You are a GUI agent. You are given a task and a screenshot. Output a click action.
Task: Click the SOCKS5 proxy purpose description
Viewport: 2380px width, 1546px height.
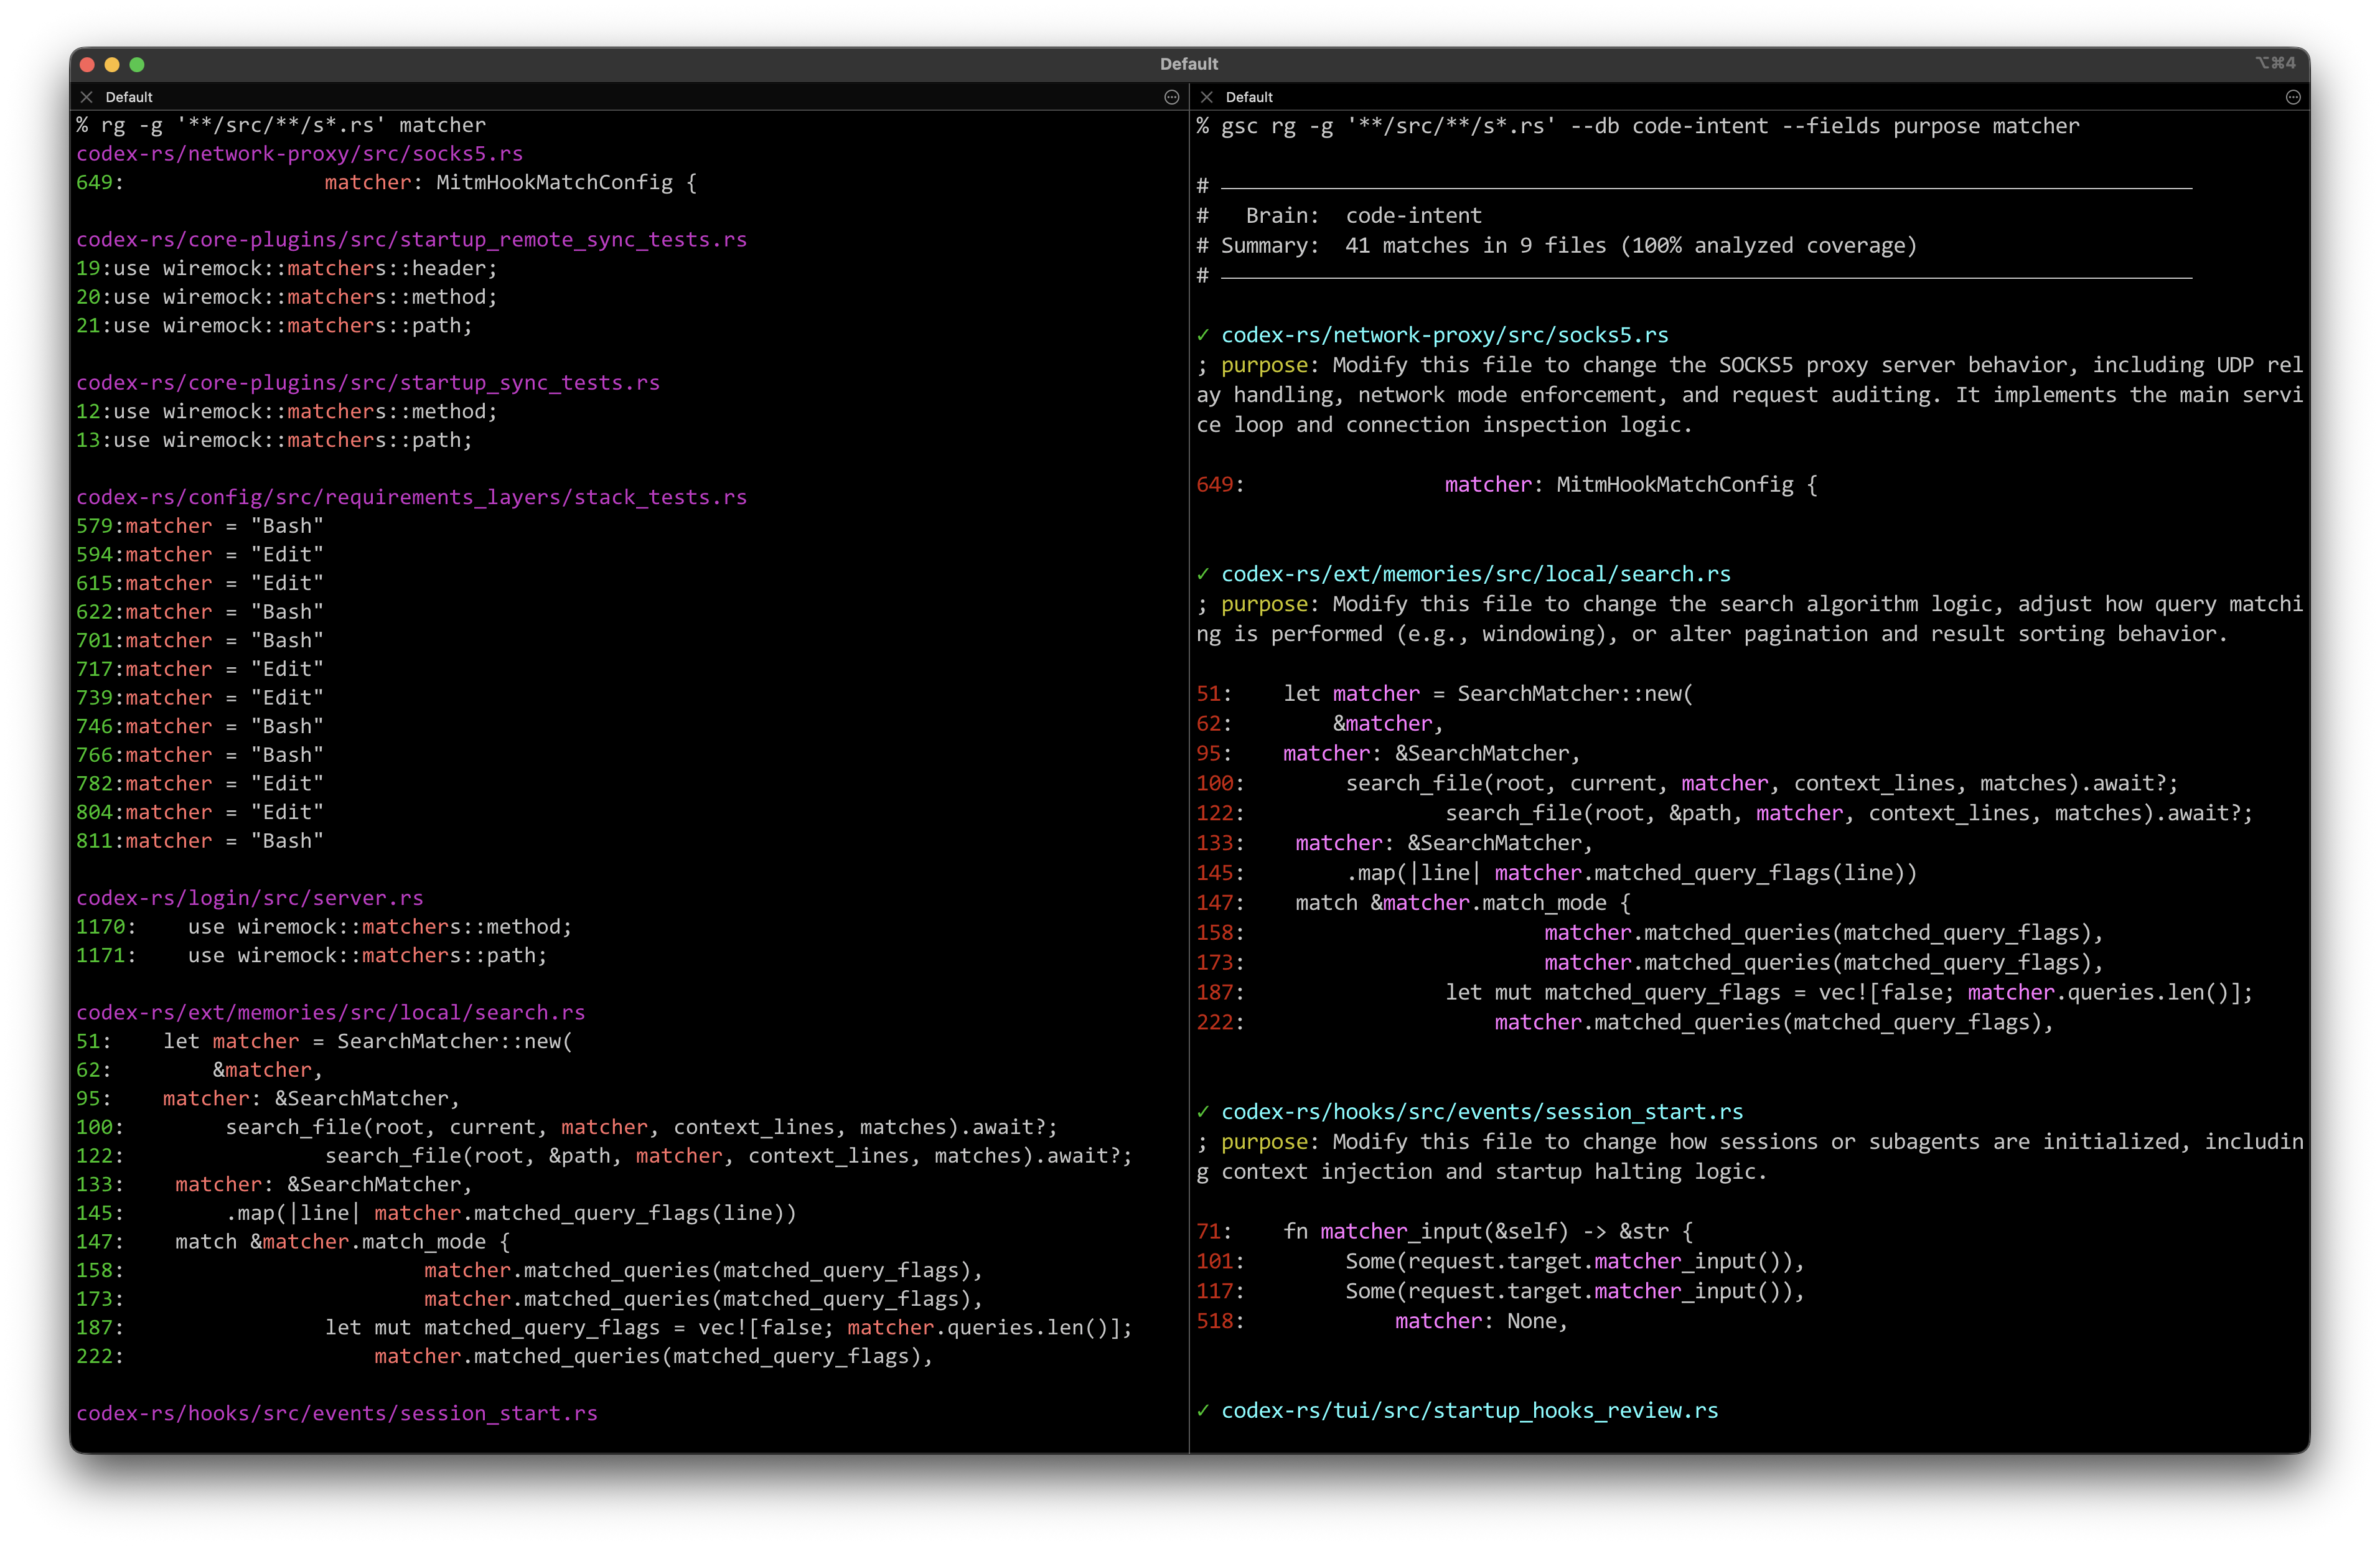1750,395
